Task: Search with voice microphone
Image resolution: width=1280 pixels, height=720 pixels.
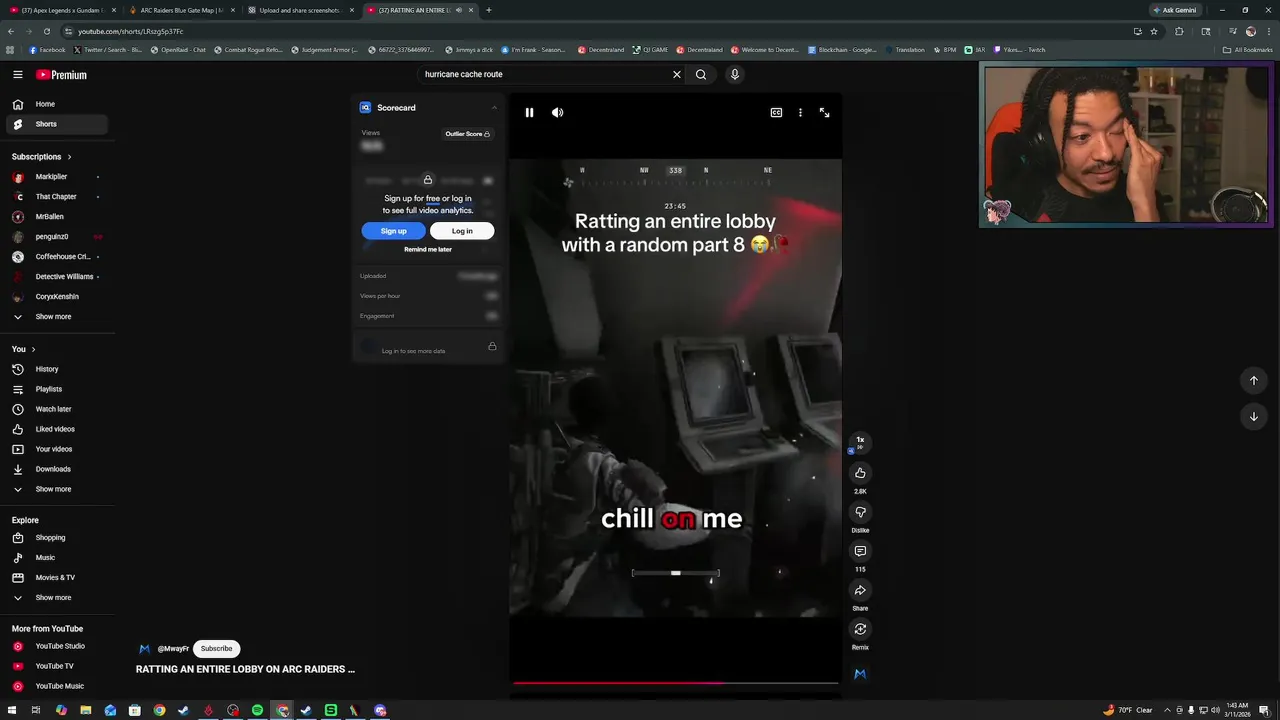Action: [734, 74]
